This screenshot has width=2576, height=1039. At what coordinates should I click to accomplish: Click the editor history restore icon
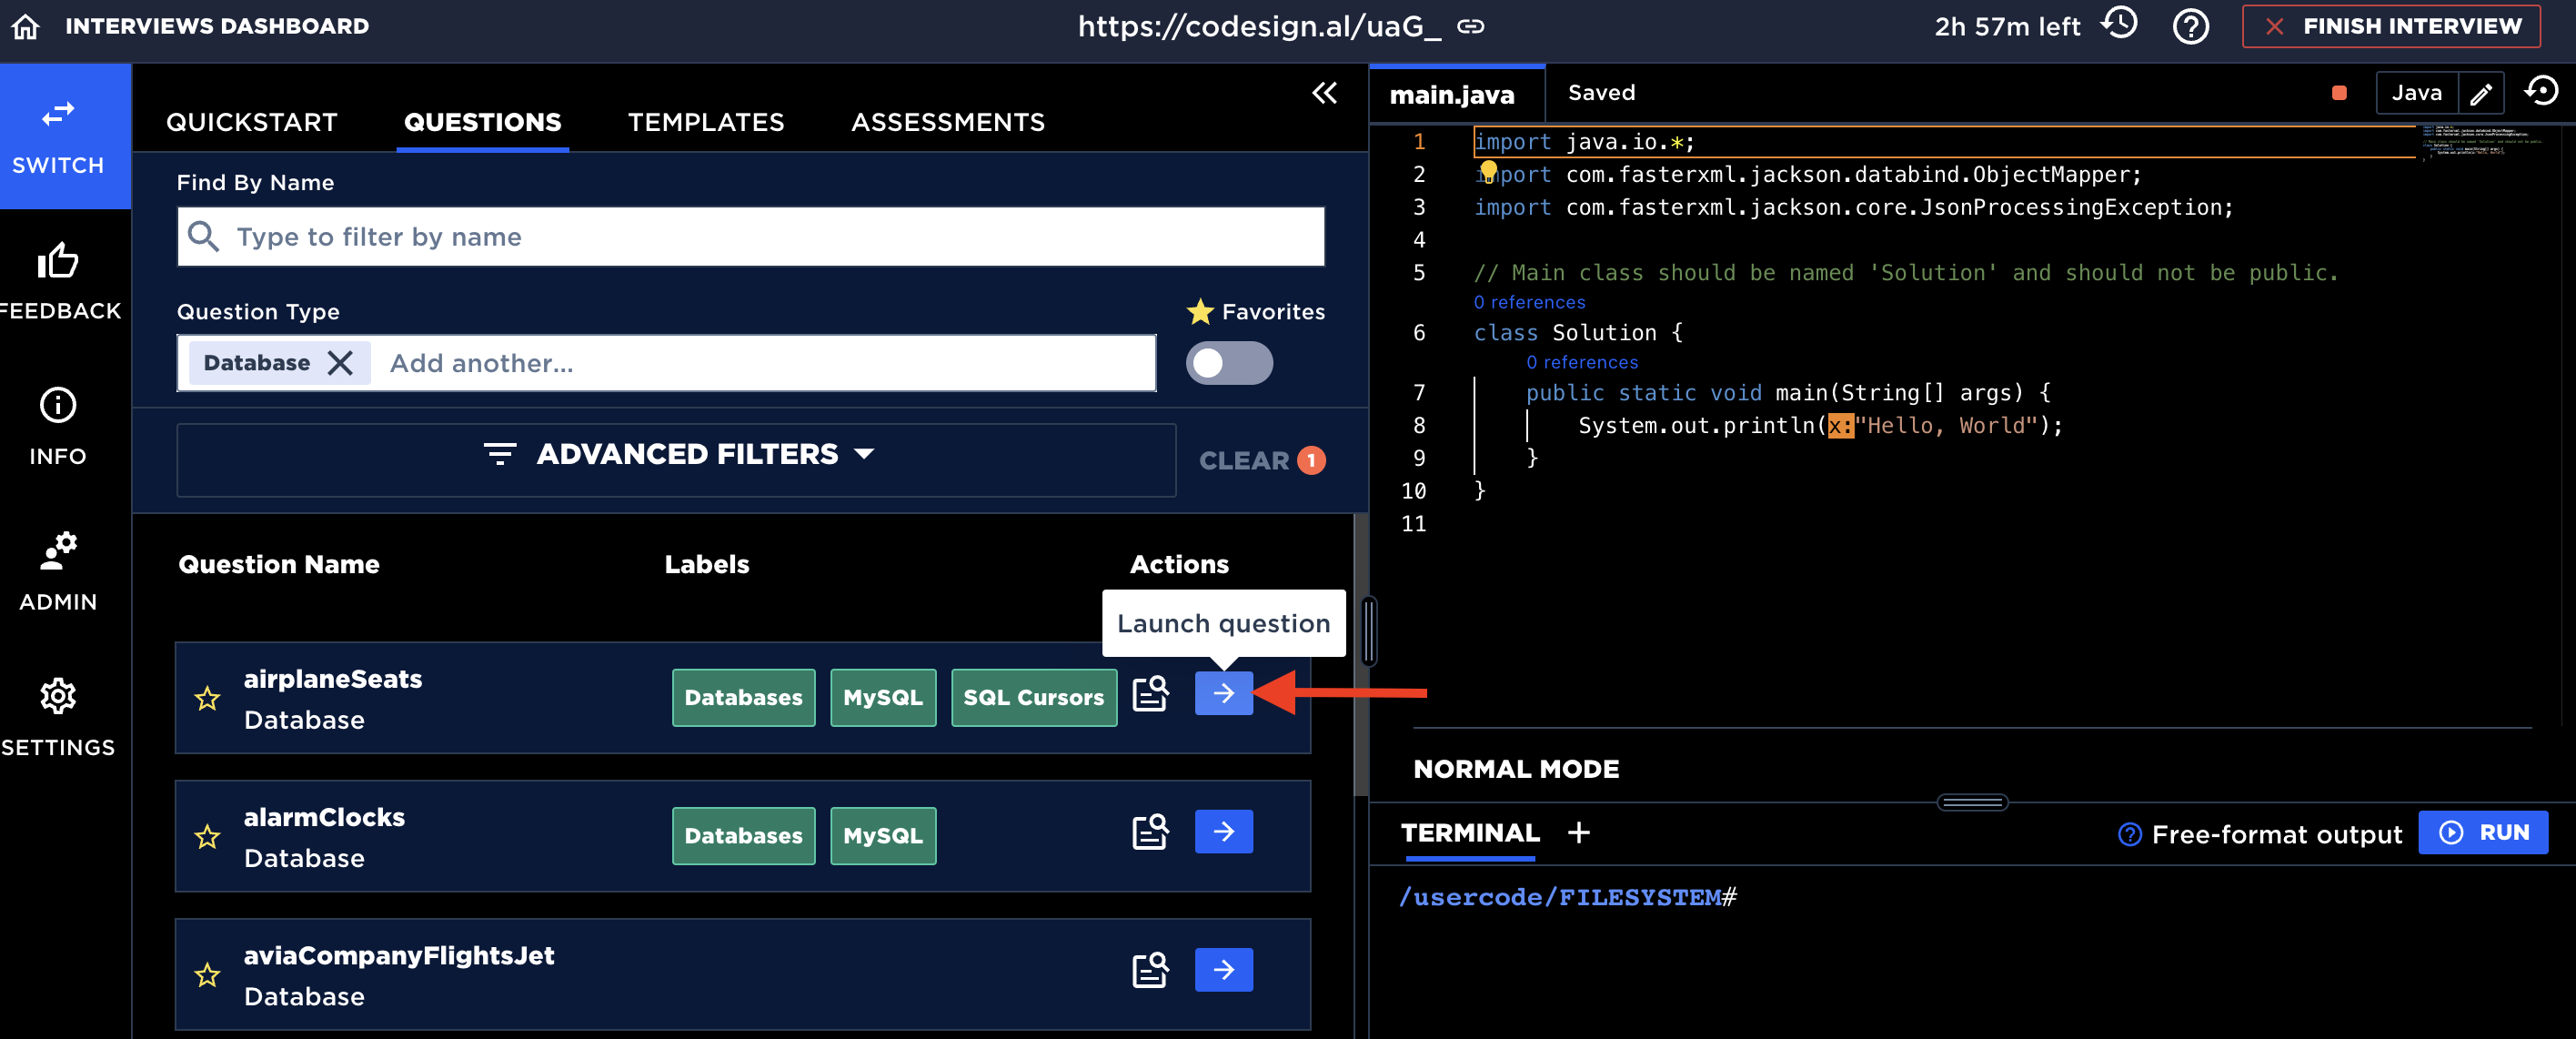(x=2541, y=92)
